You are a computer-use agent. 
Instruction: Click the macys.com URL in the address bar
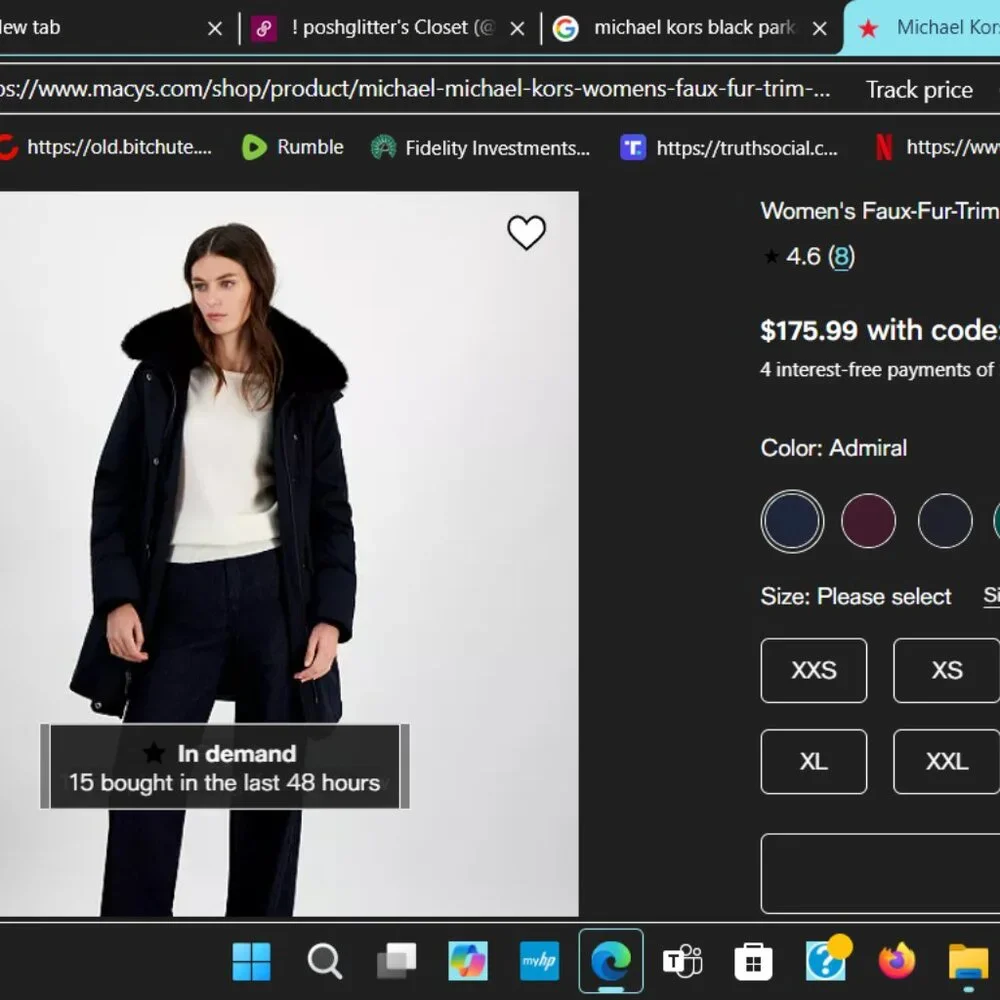coord(415,89)
